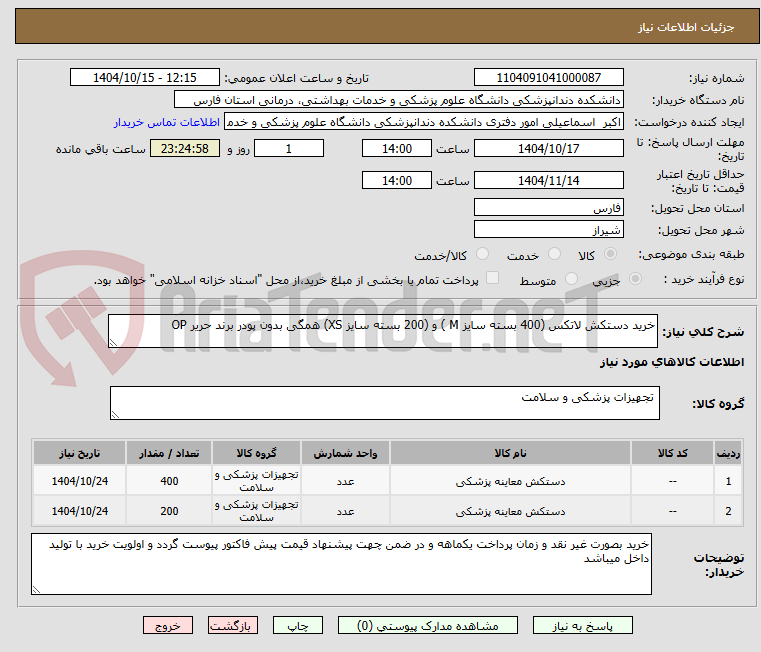
Task: Select the 'کالا/خدمت' radio button
Action: [x=482, y=254]
